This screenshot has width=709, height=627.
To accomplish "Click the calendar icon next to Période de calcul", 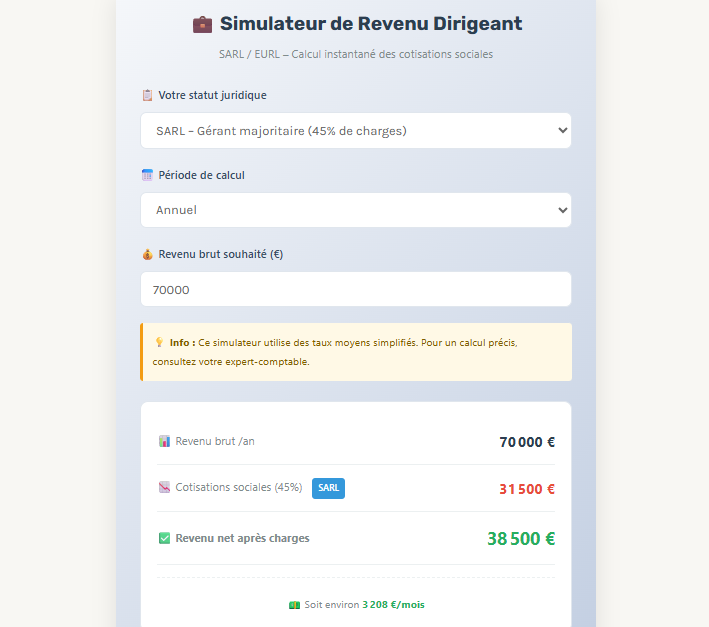I will [x=147, y=175].
